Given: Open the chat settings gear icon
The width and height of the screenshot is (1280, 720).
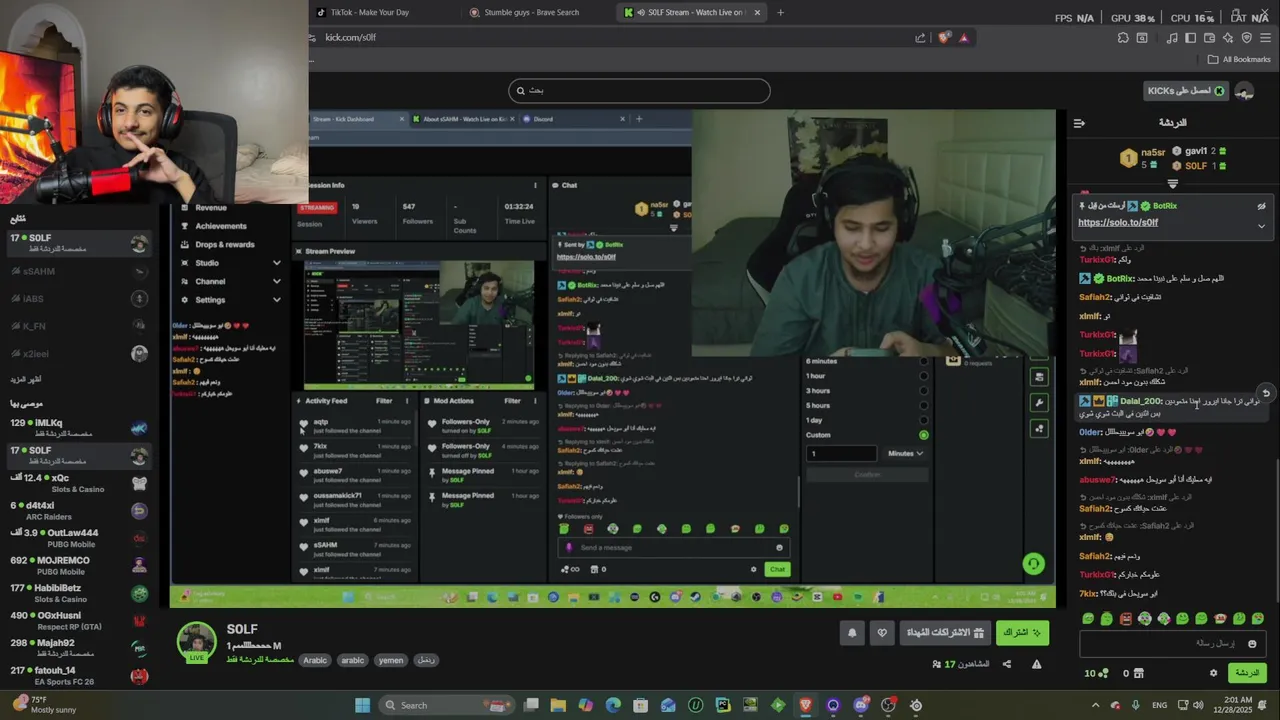Looking at the screenshot, I should coord(1213,673).
